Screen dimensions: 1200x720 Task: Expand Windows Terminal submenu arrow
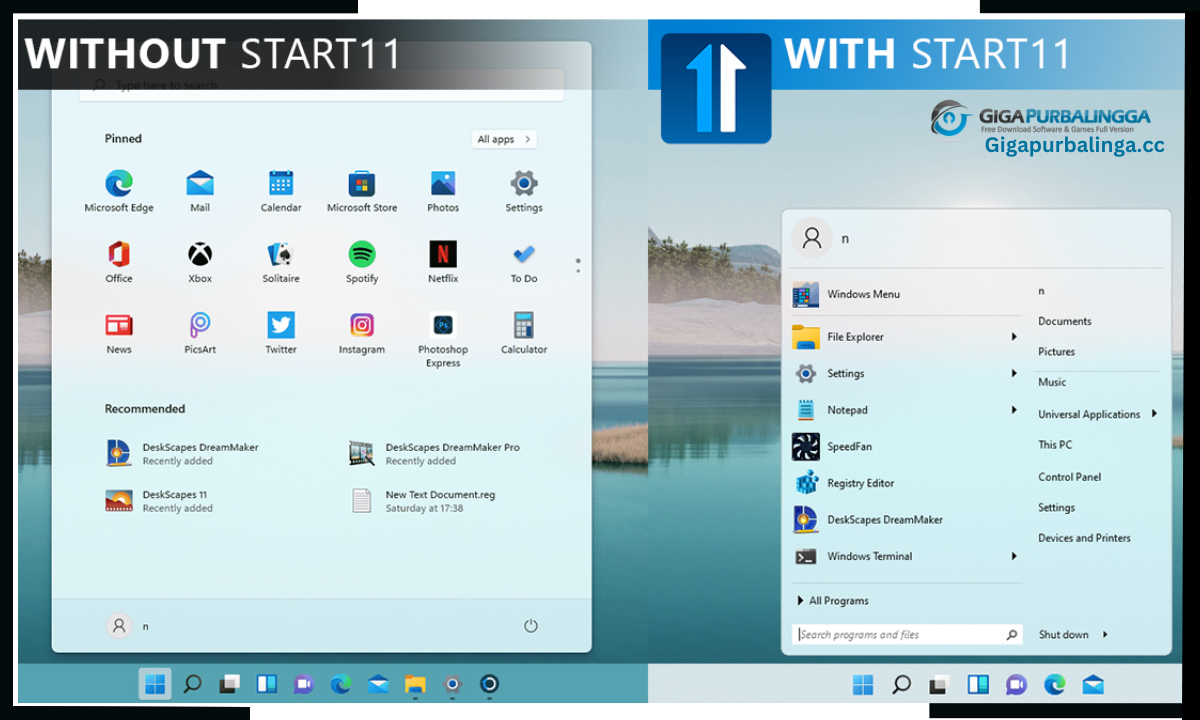(1014, 556)
